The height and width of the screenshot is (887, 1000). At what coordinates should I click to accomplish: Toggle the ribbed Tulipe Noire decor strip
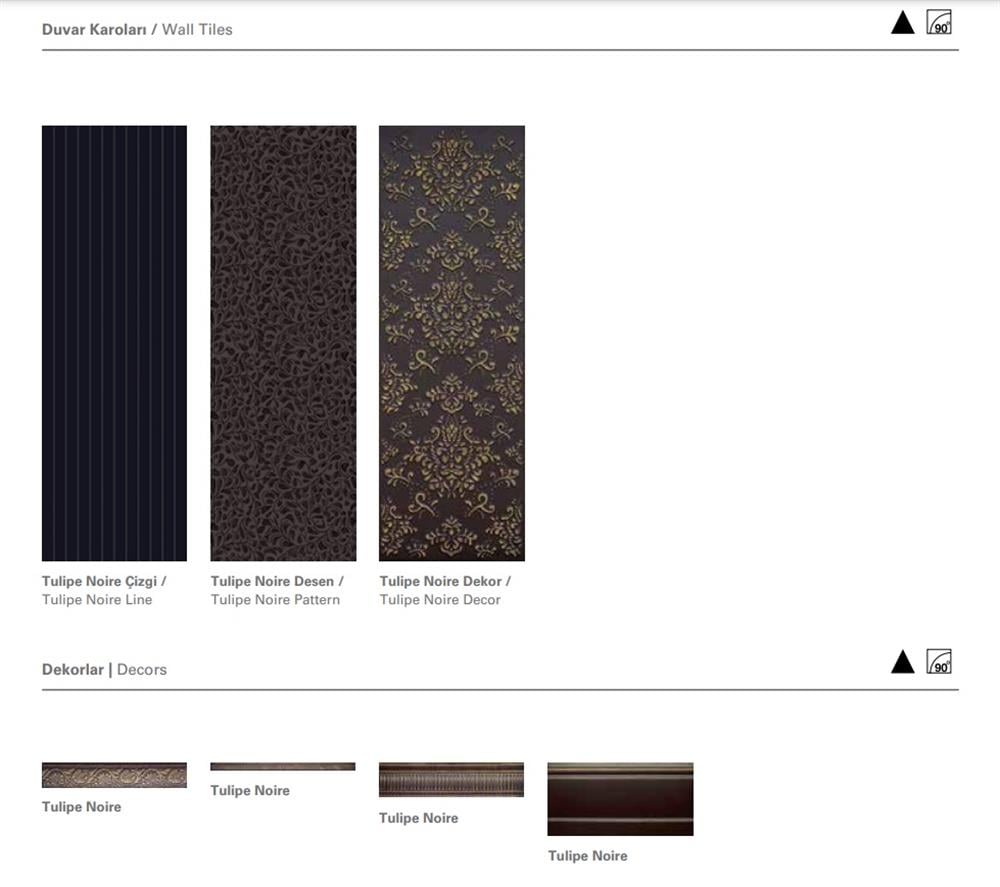tap(450, 778)
